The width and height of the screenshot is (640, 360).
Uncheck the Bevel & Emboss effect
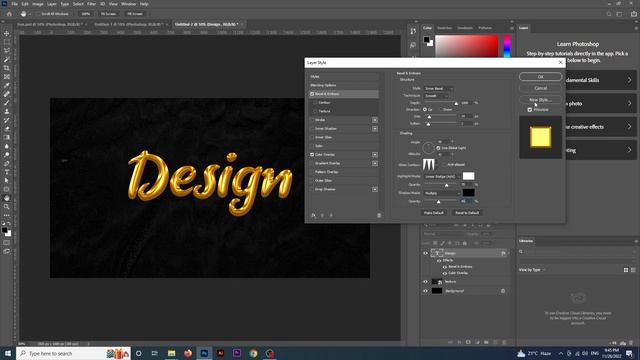[312, 94]
